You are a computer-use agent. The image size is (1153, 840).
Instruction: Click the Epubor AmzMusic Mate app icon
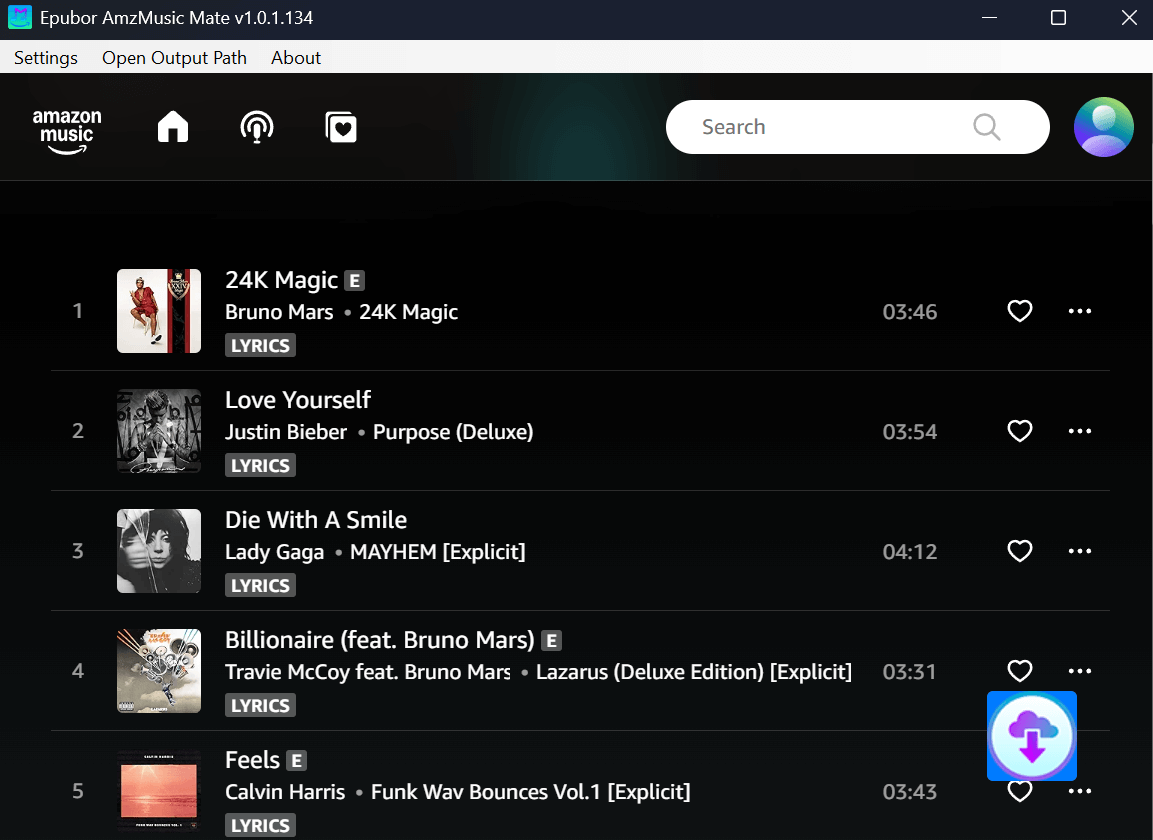point(19,17)
